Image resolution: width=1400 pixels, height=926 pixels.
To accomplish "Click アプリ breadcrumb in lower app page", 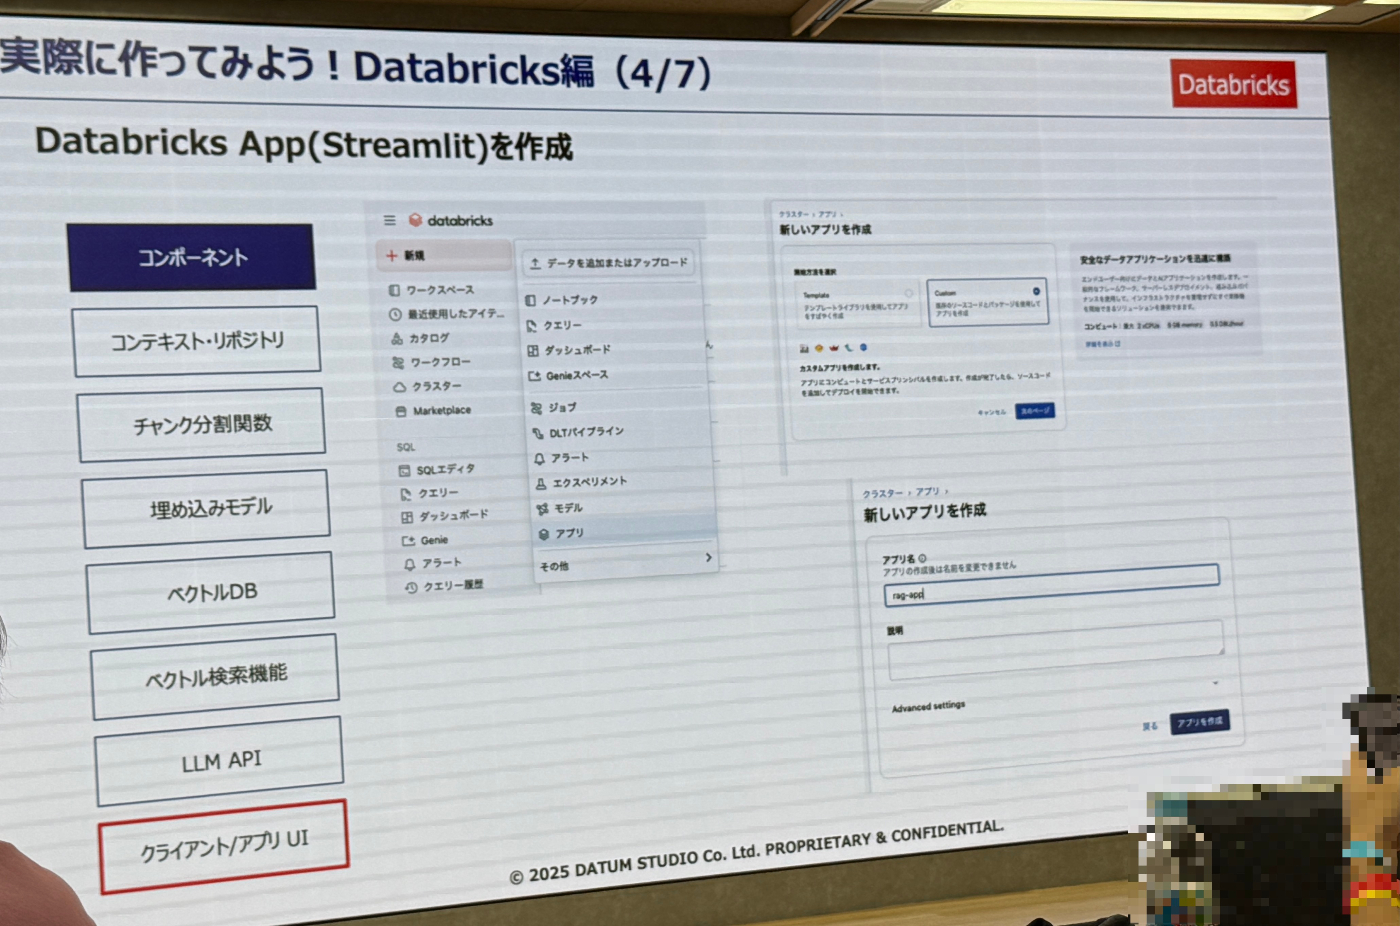I will pyautogui.click(x=928, y=492).
